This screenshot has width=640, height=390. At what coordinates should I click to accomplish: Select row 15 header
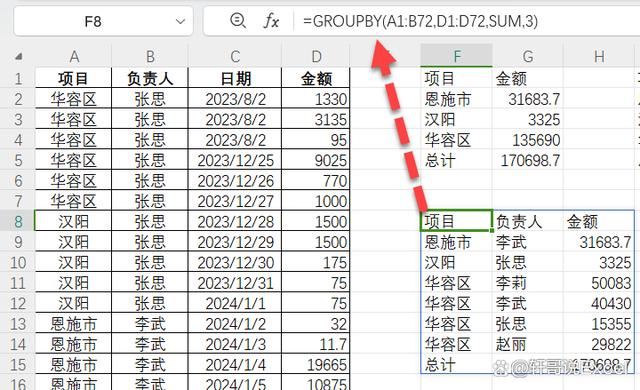tap(18, 364)
